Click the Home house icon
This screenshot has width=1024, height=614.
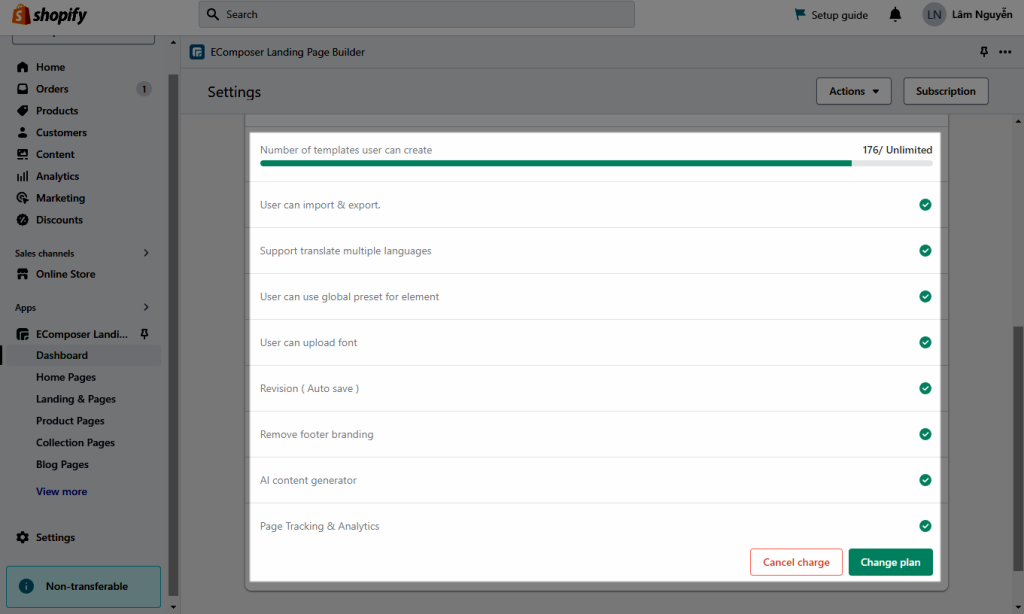23,67
